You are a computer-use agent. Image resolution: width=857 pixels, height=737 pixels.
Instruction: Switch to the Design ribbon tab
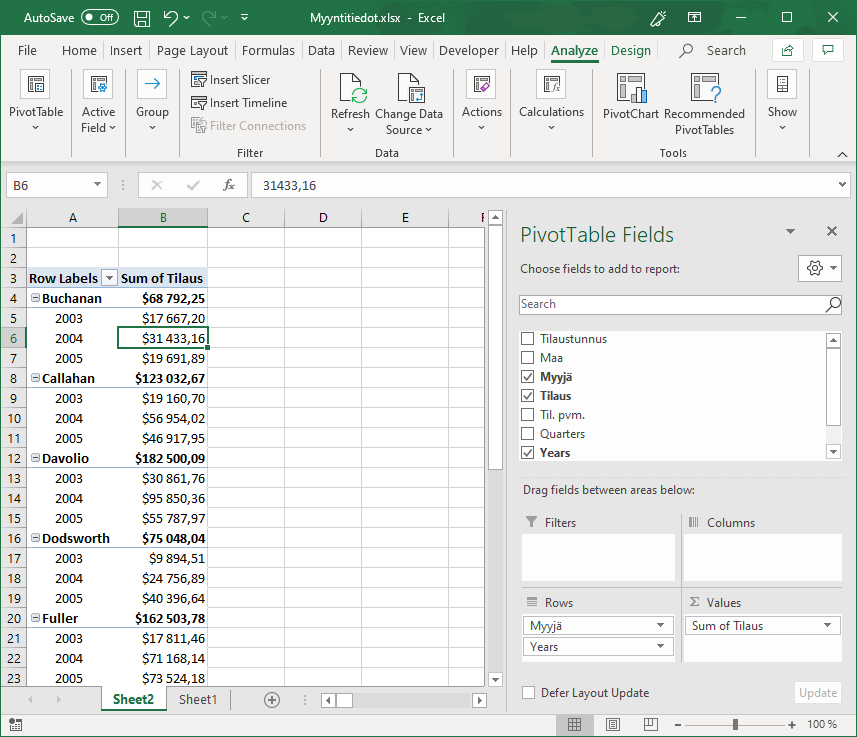(x=630, y=51)
